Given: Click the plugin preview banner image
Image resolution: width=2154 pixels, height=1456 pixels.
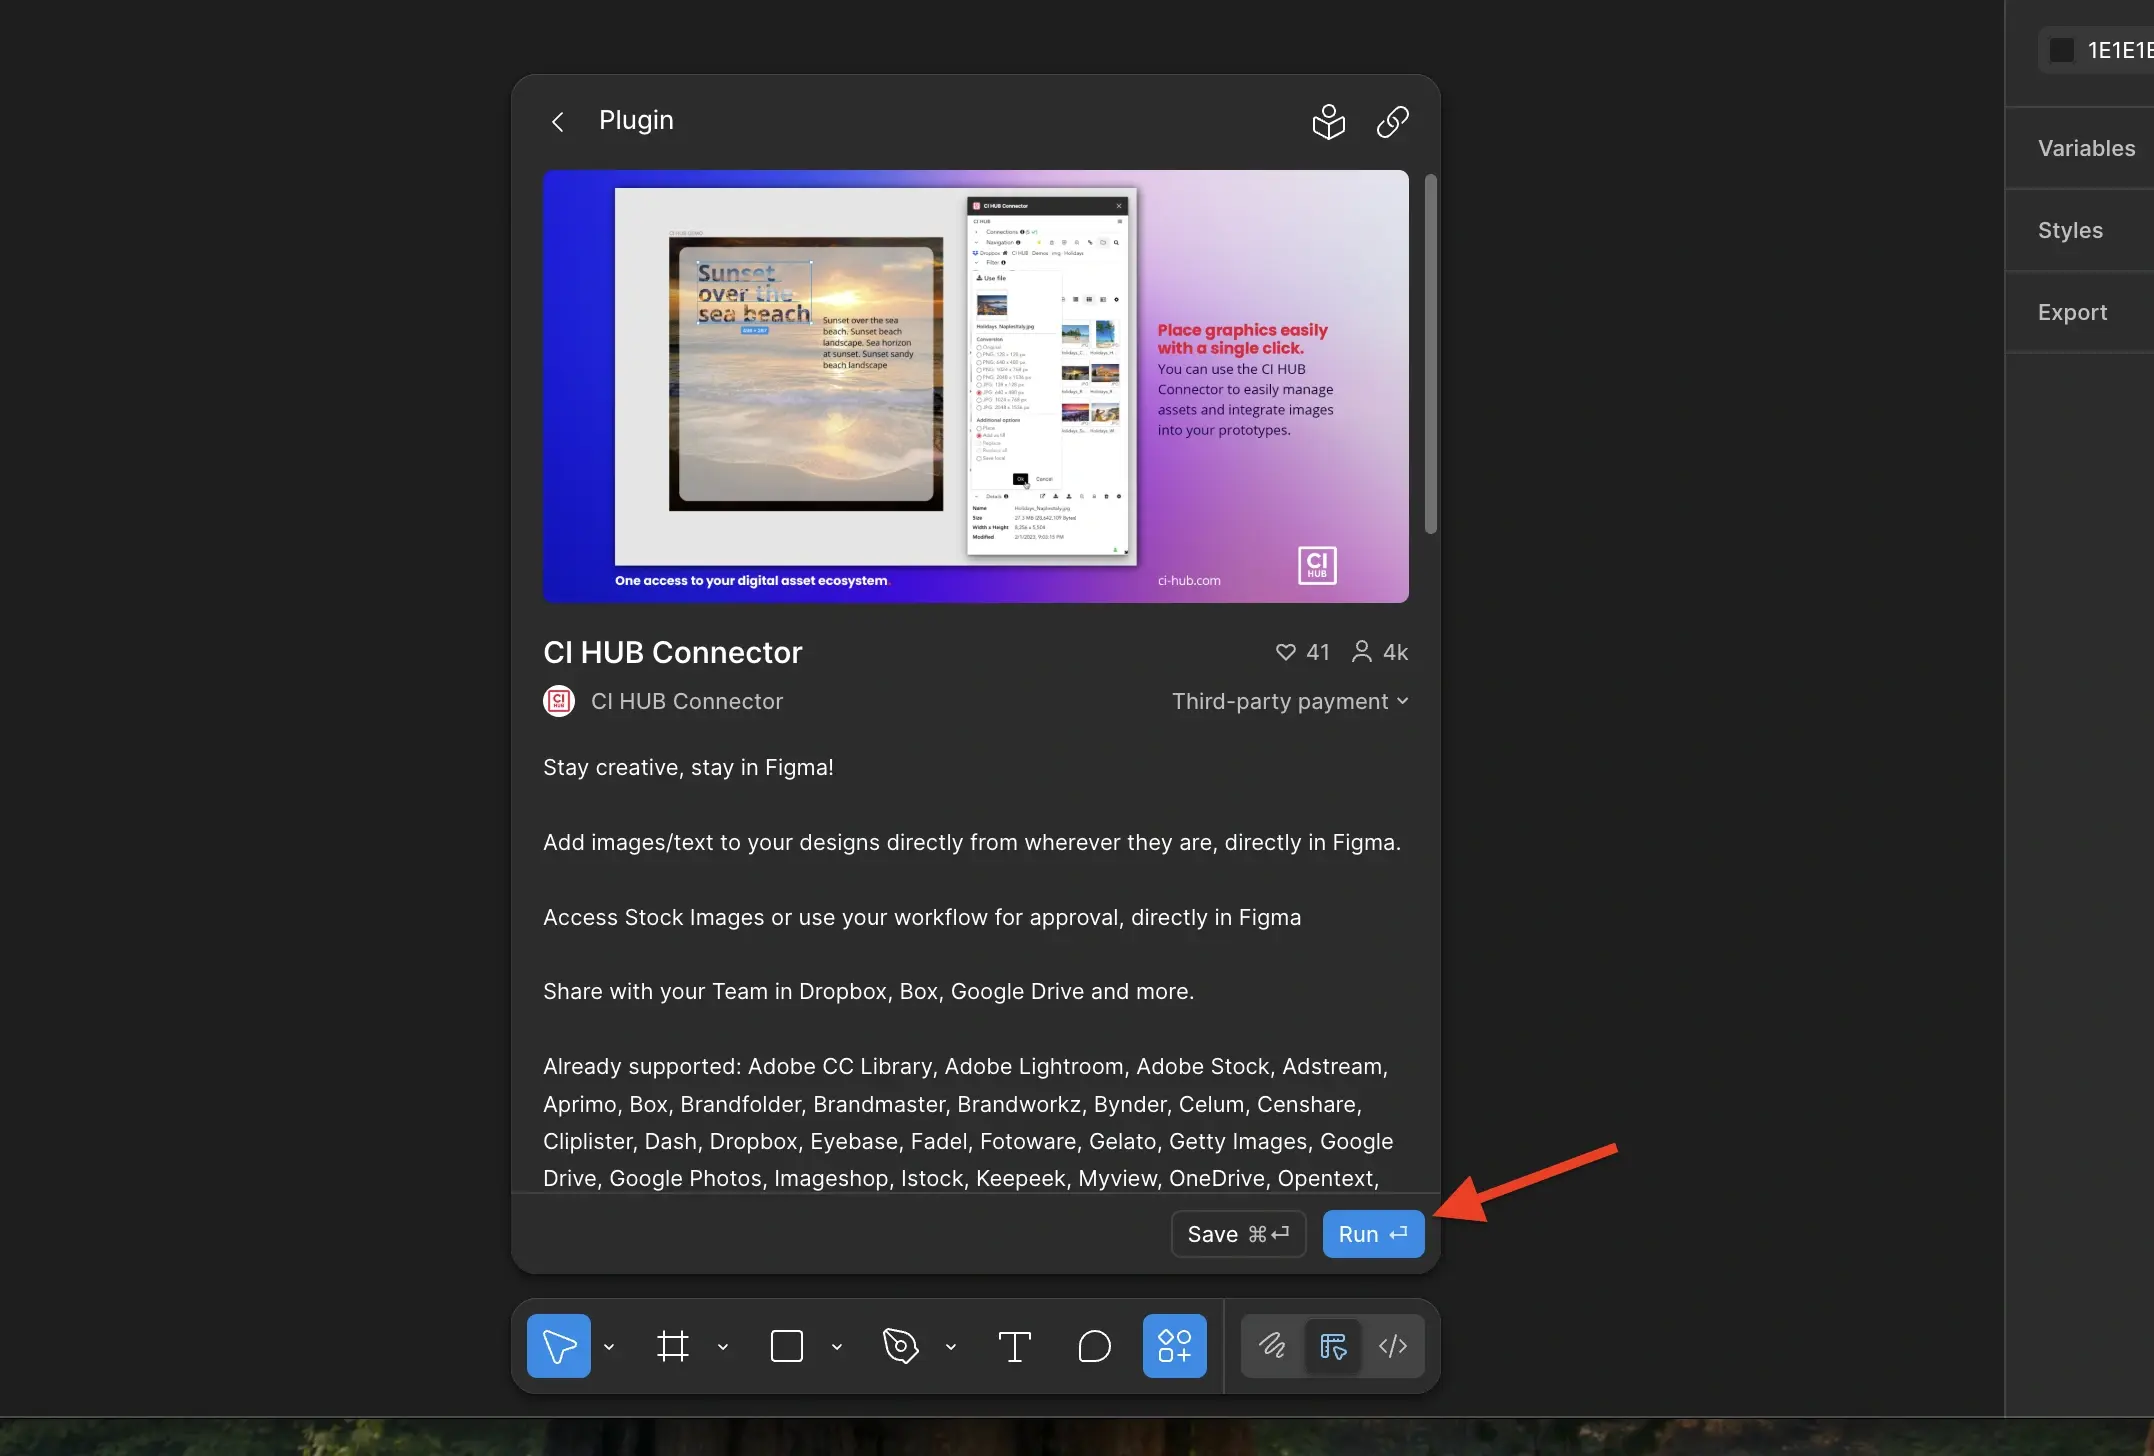Looking at the screenshot, I should pyautogui.click(x=975, y=386).
